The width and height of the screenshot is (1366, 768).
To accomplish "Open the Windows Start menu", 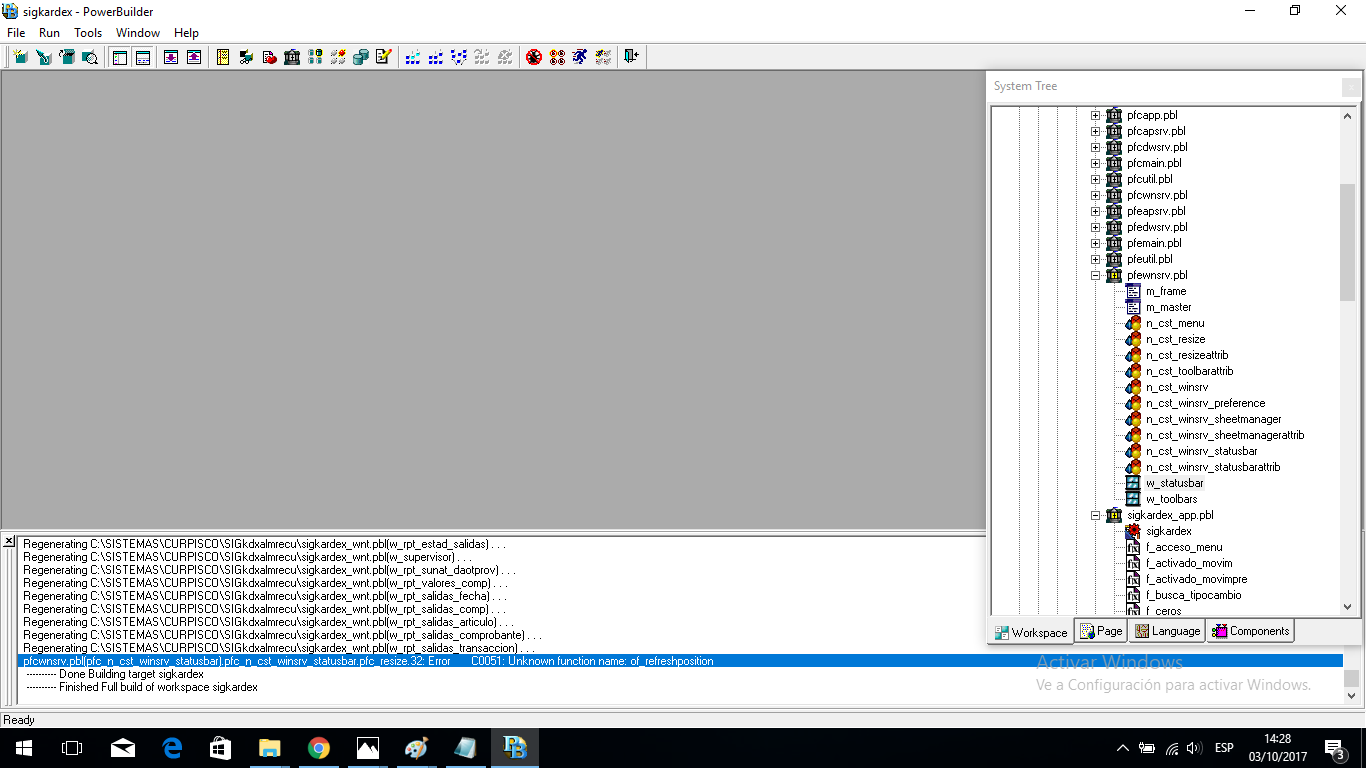I will click(x=23, y=748).
